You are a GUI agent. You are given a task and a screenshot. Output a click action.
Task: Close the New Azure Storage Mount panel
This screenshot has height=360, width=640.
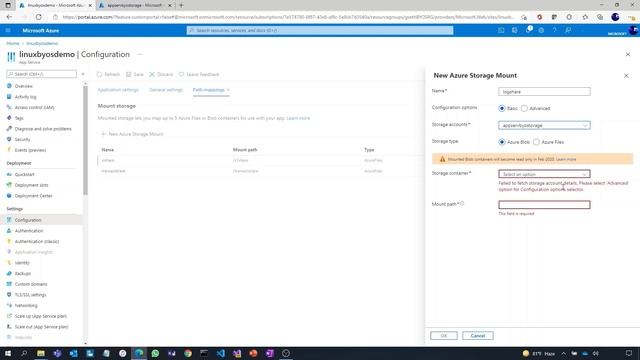pos(626,76)
